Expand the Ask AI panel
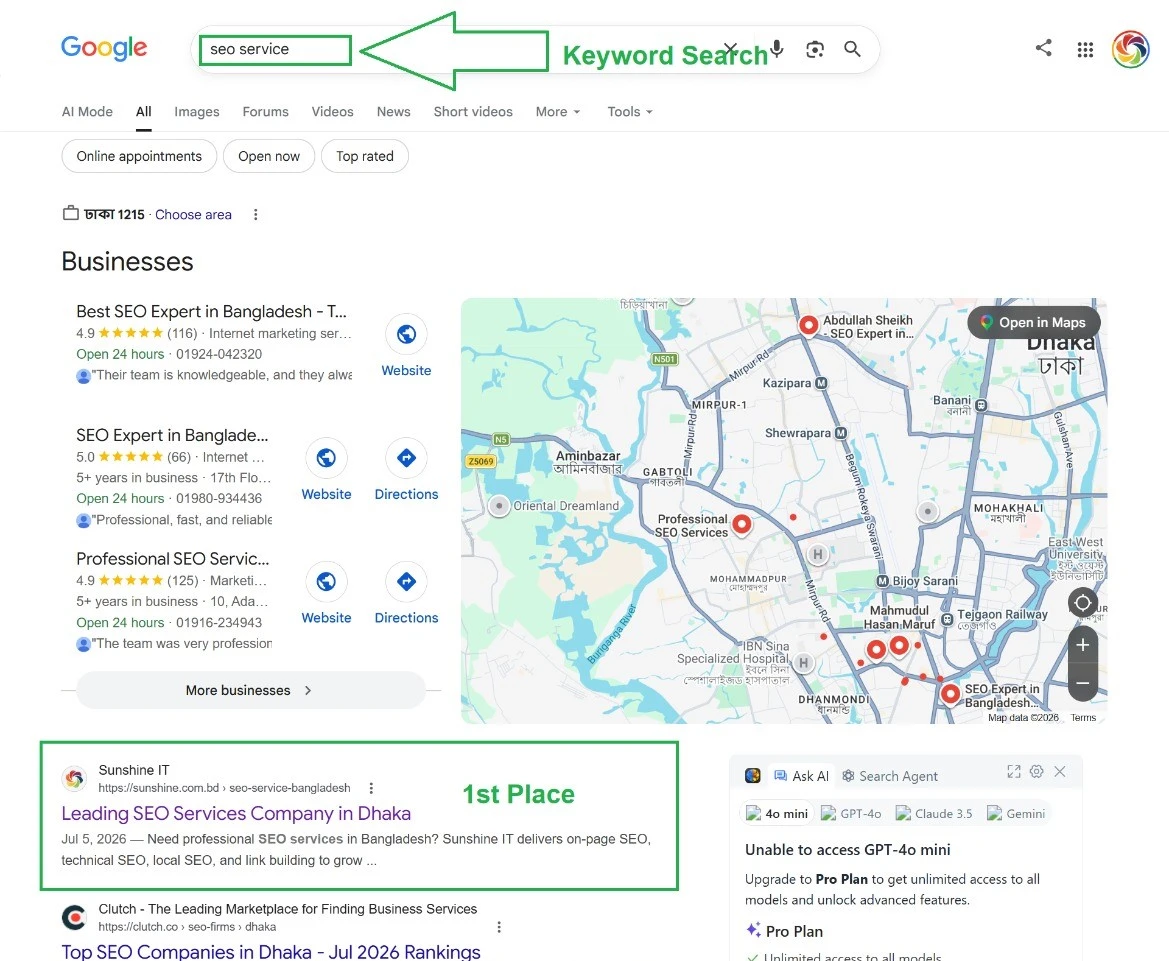Image resolution: width=1169 pixels, height=961 pixels. coord(1014,772)
